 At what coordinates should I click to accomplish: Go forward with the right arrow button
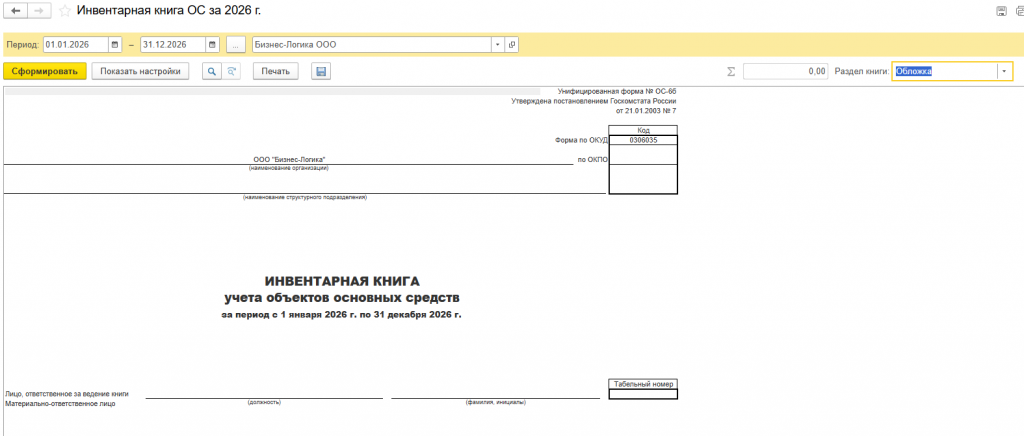click(39, 10)
